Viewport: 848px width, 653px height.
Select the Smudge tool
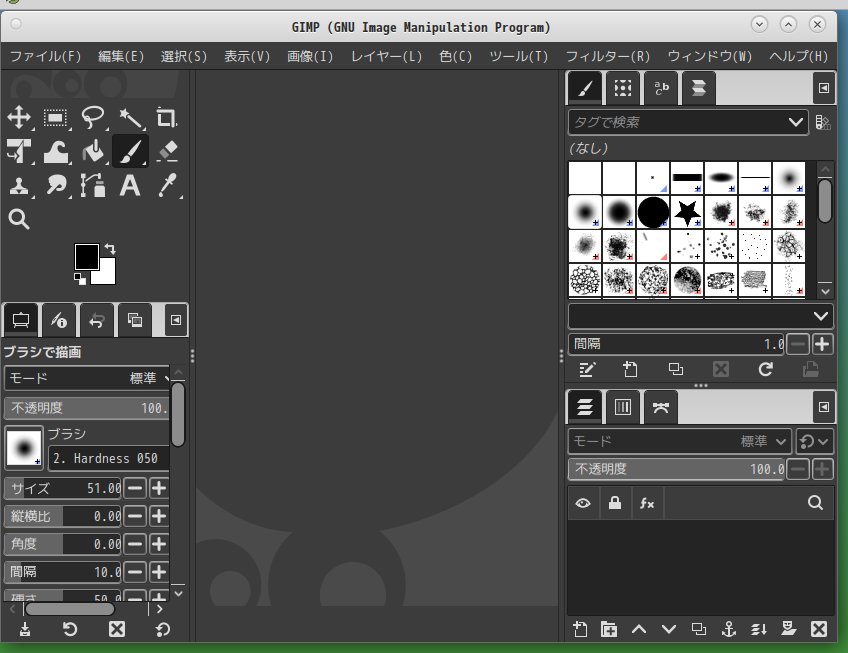(55, 186)
